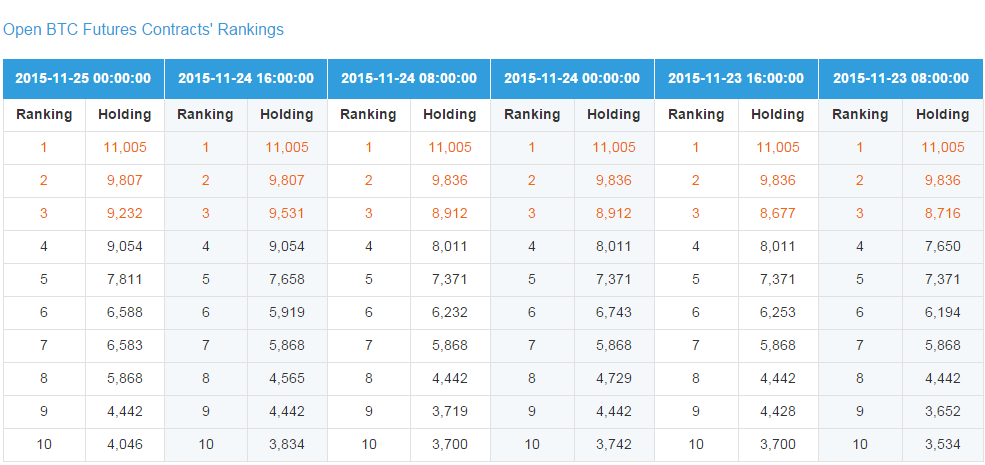This screenshot has height=465, width=985.
Task: Click the holding value 7,650
Action: 942,246
